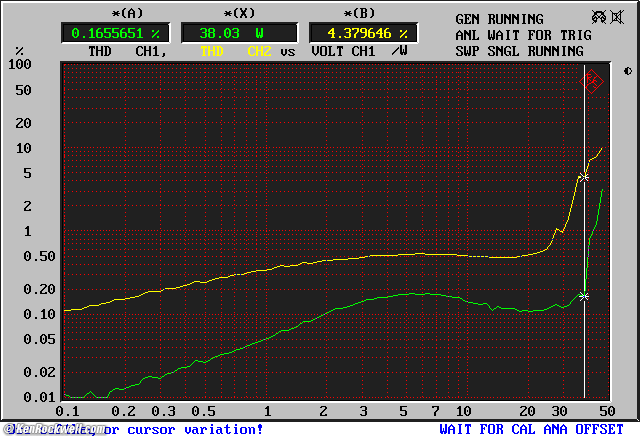Click the SWP SNGL RUNNING status
This screenshot has width=640, height=436.
[x=519, y=51]
